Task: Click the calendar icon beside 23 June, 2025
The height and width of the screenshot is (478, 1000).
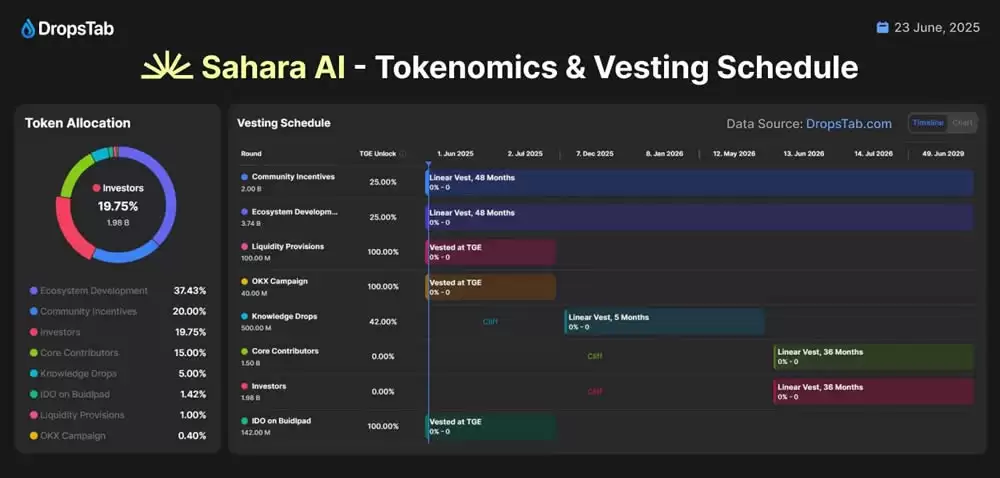Action: 883,27
